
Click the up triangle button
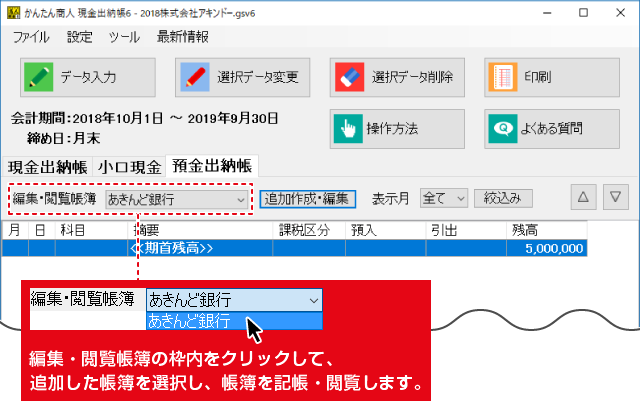[583, 197]
